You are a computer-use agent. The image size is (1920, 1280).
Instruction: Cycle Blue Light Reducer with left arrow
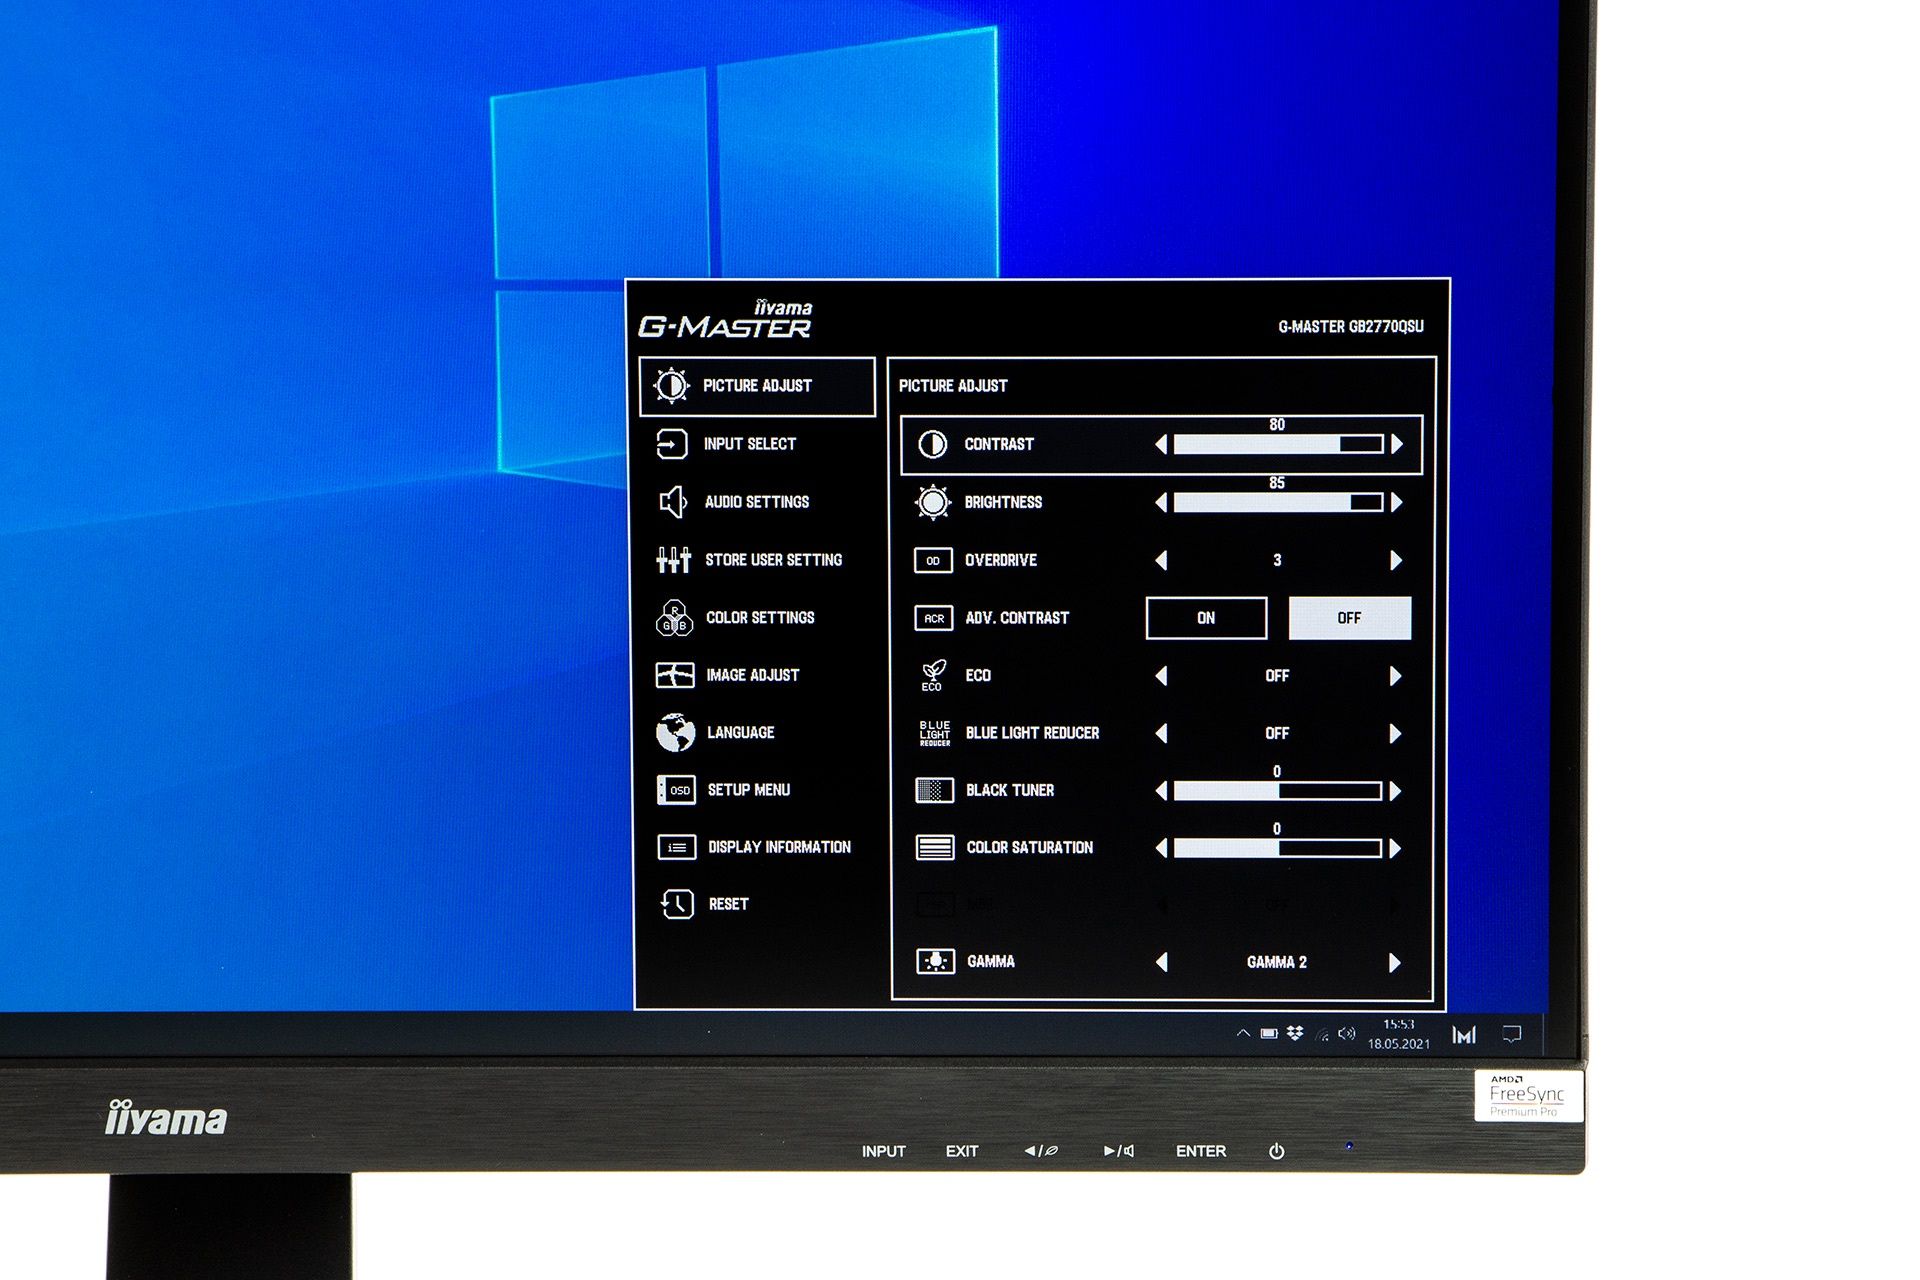1161,733
